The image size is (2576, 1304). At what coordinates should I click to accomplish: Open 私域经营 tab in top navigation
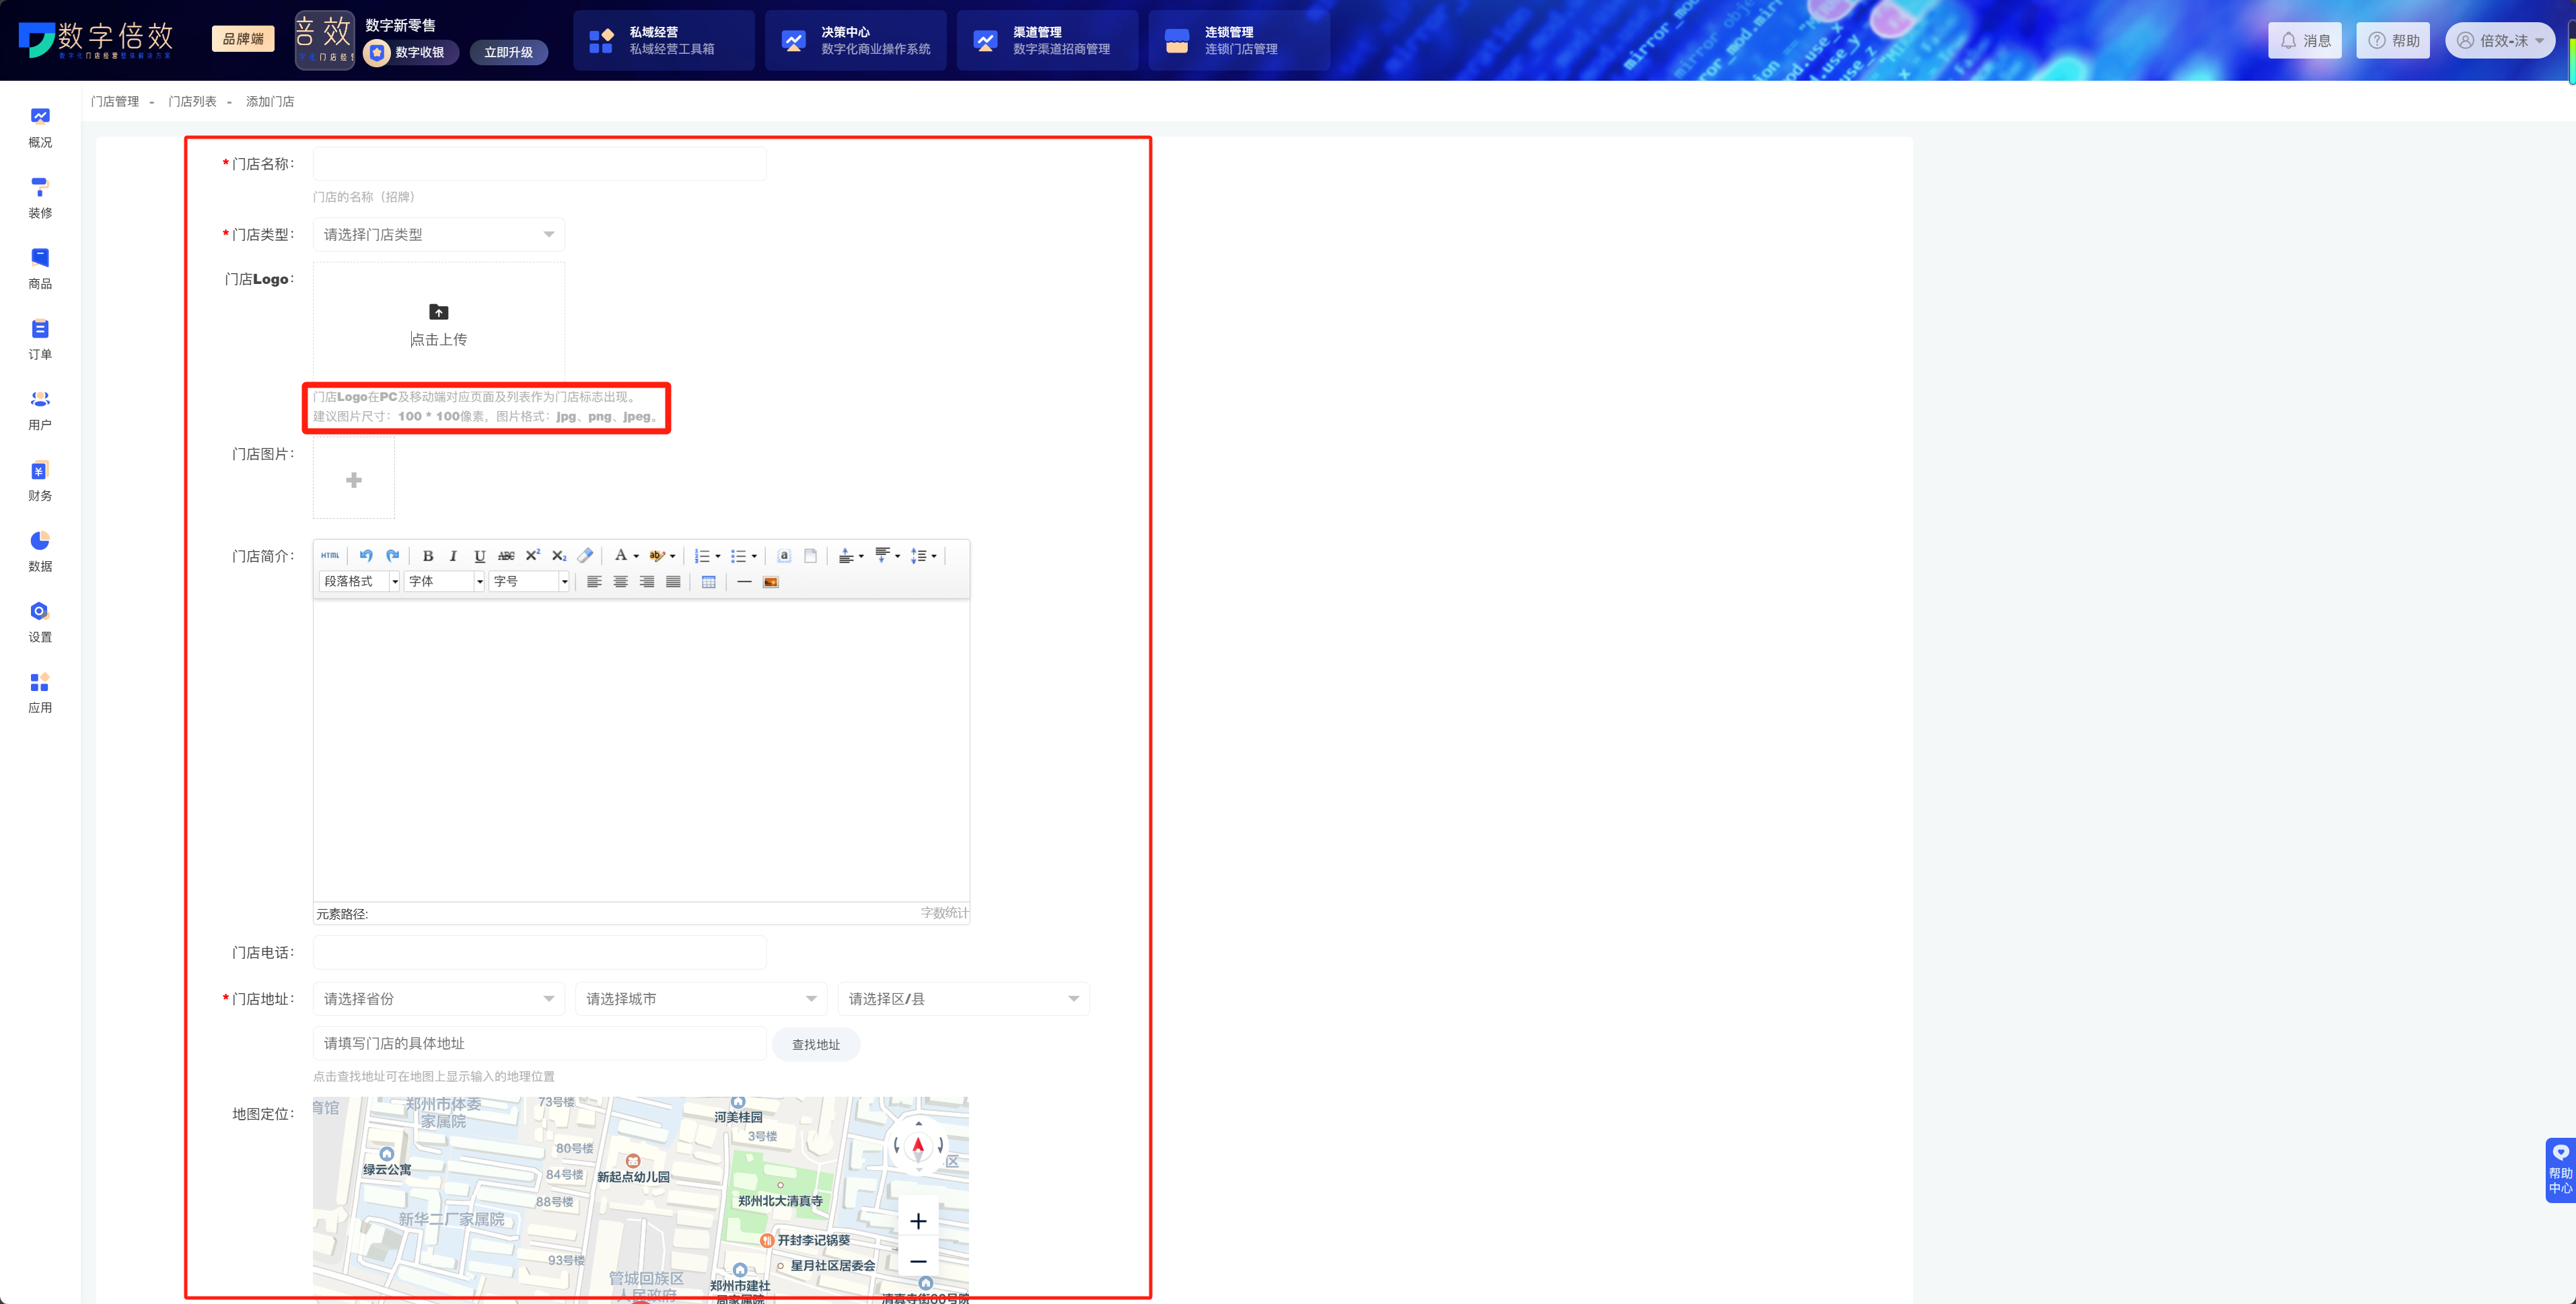click(664, 40)
